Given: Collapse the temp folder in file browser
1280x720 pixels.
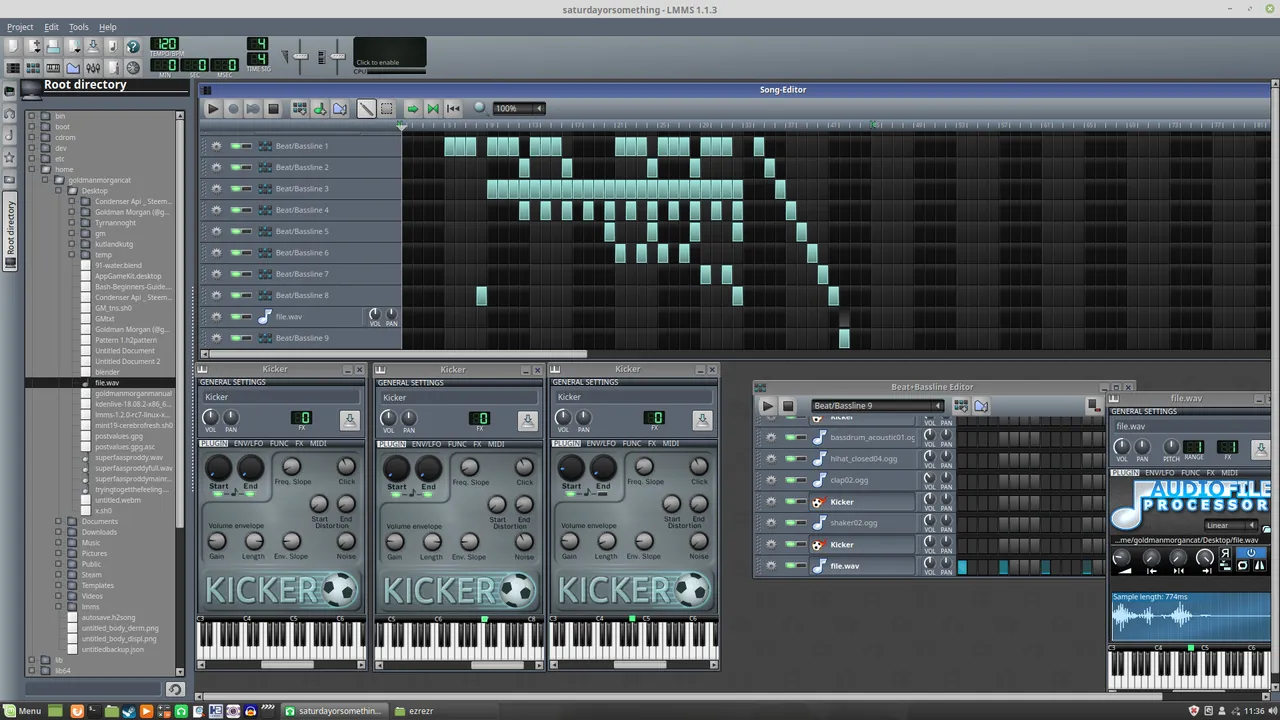Looking at the screenshot, I should 72,255.
